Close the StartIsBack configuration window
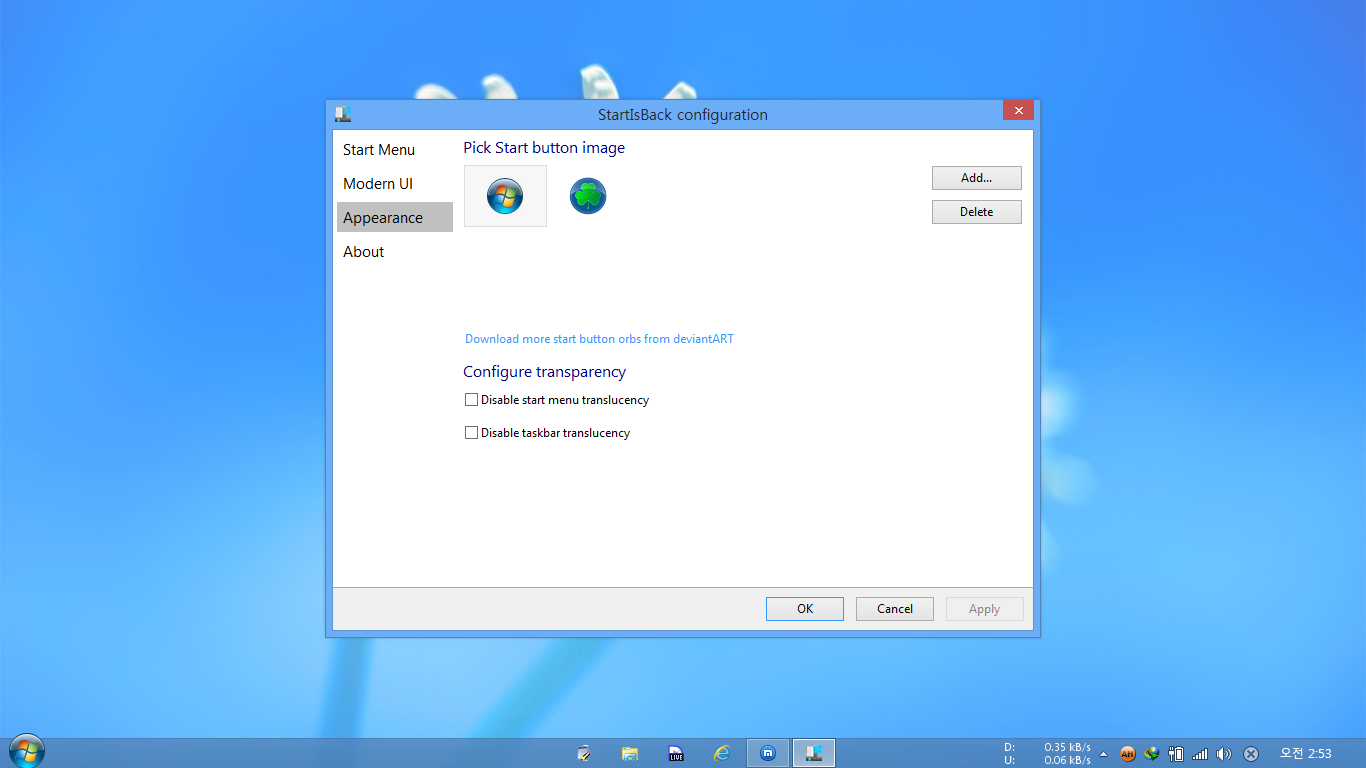The width and height of the screenshot is (1366, 768). (x=1018, y=110)
